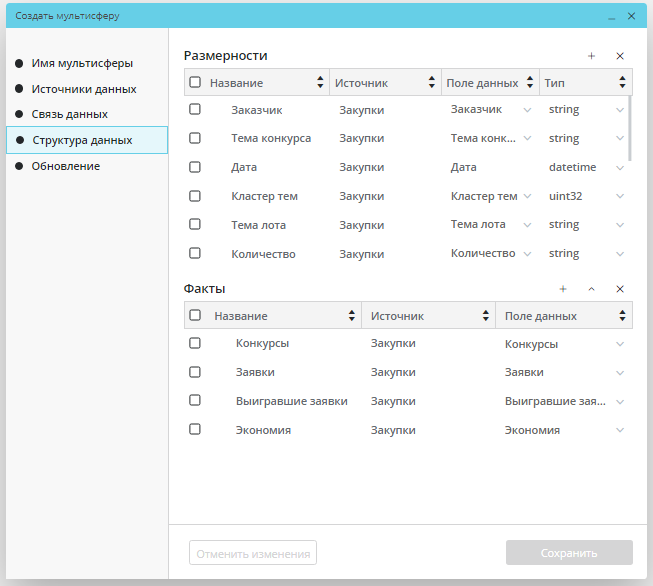653x586 pixels.
Task: Add a new dimension with plus icon
Action: point(591,57)
